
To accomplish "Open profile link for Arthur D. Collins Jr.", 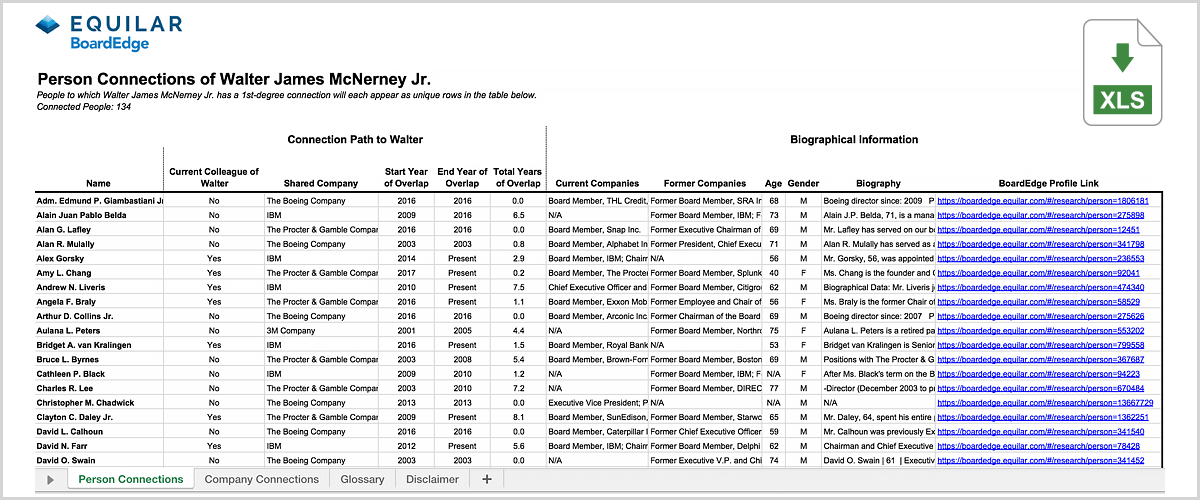I will 1039,316.
